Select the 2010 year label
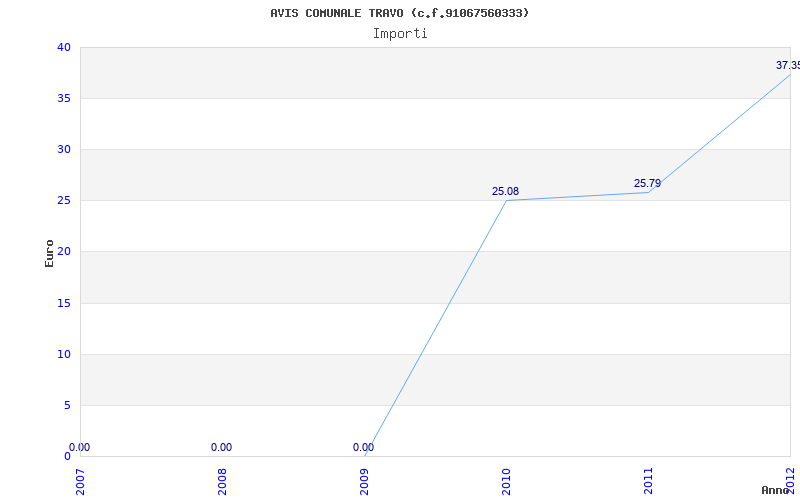The width and height of the screenshot is (800, 500). [506, 482]
